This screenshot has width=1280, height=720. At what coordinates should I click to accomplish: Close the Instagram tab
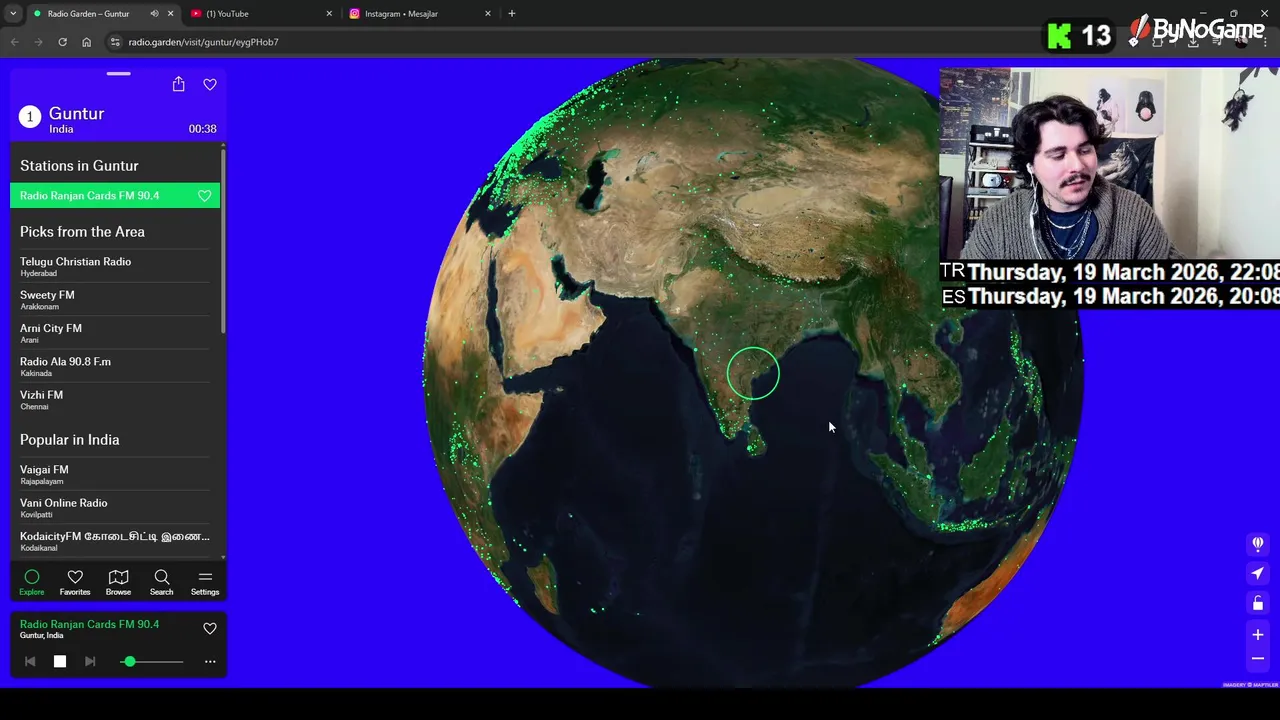(488, 14)
